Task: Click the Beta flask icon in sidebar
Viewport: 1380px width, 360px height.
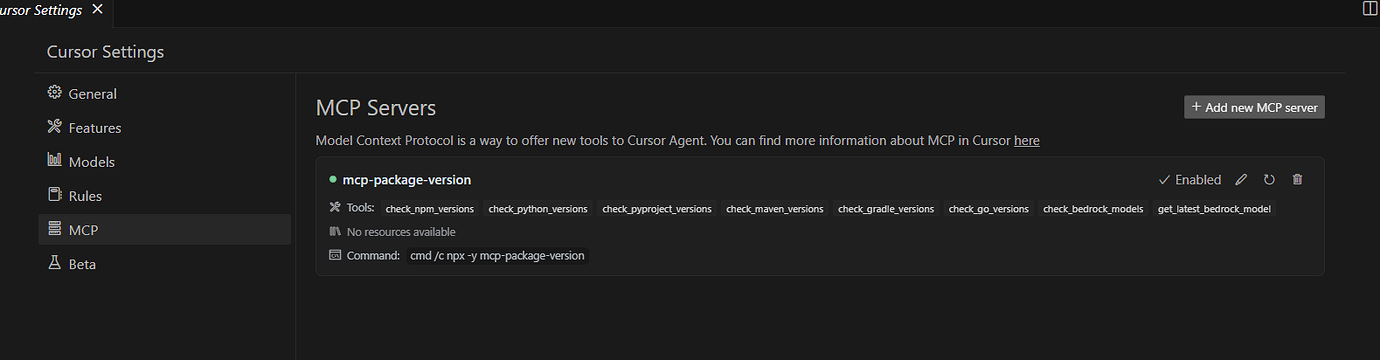Action: click(x=54, y=263)
